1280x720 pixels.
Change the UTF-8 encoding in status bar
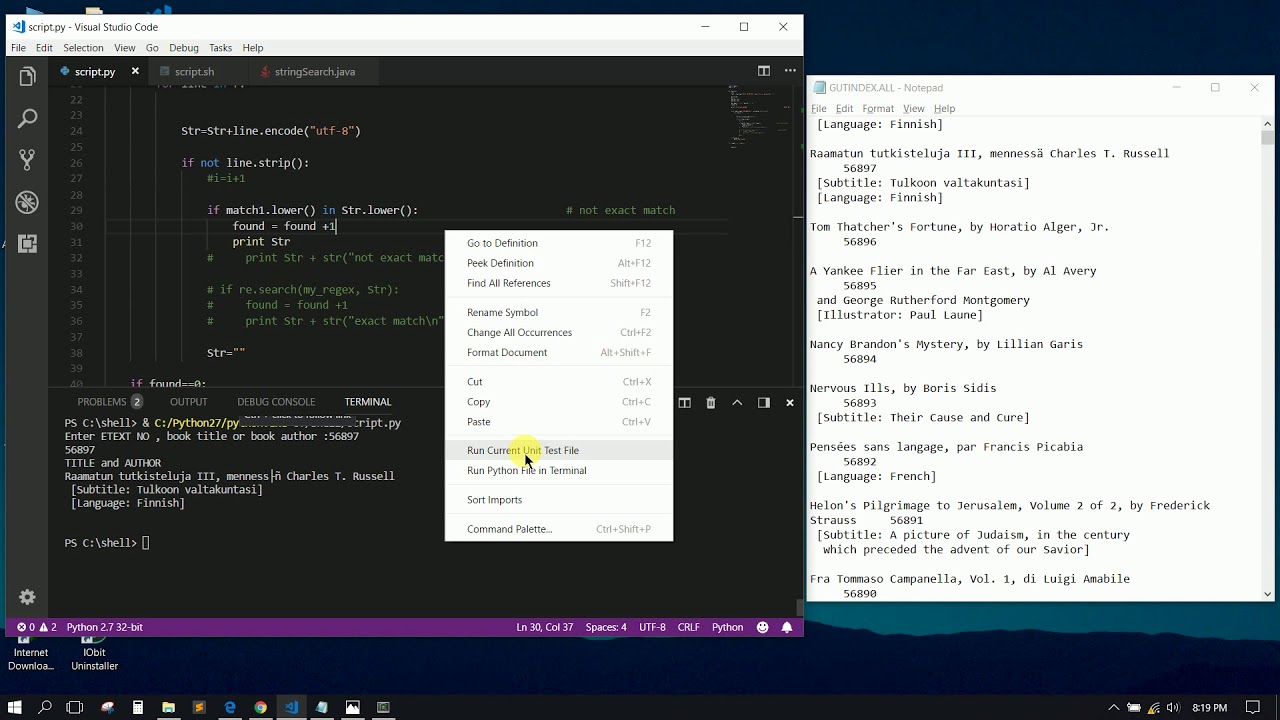(x=652, y=627)
